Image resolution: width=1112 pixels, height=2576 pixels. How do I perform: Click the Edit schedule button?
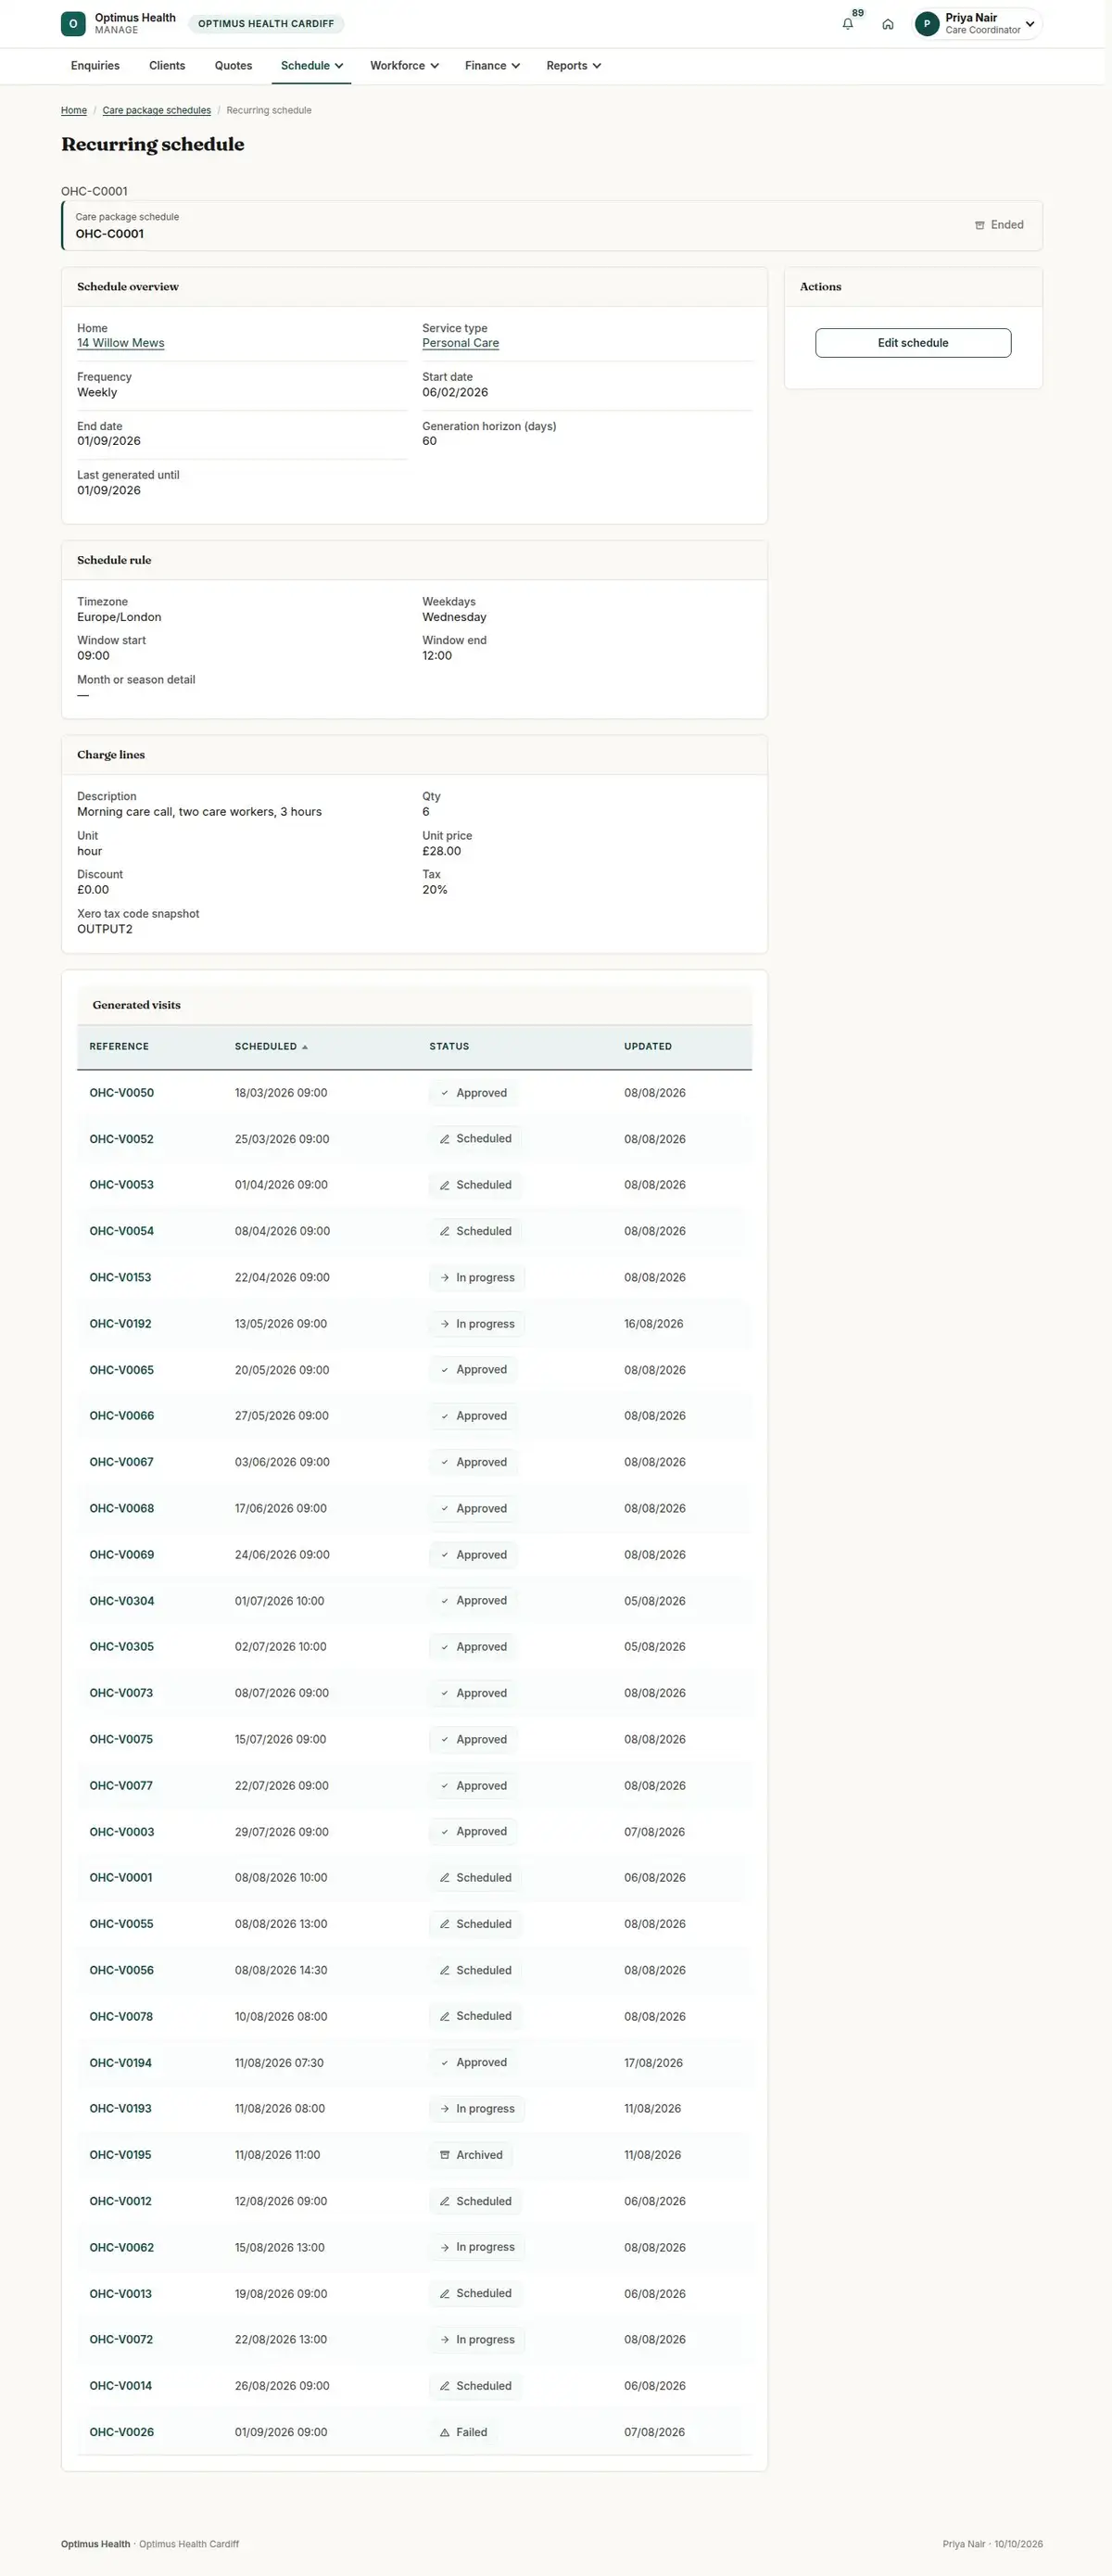913,343
